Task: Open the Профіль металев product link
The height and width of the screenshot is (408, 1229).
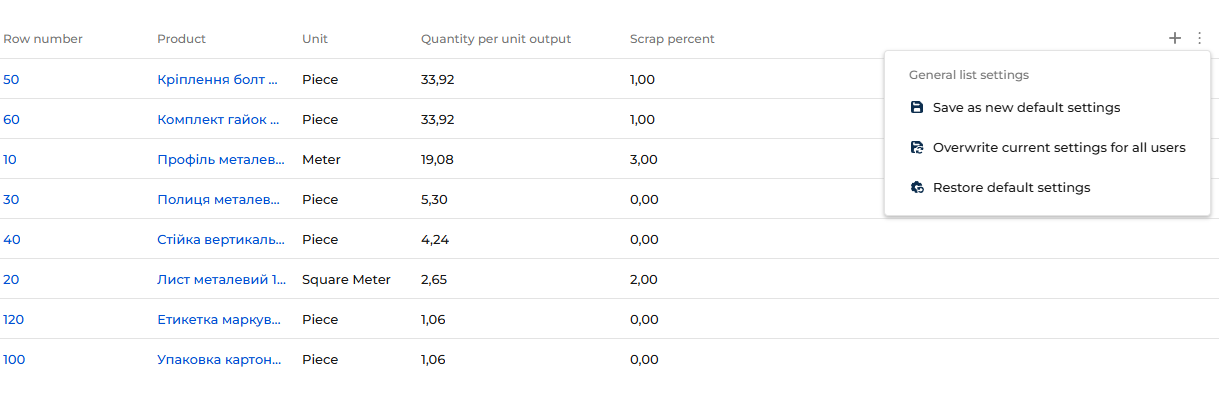Action: [x=217, y=159]
